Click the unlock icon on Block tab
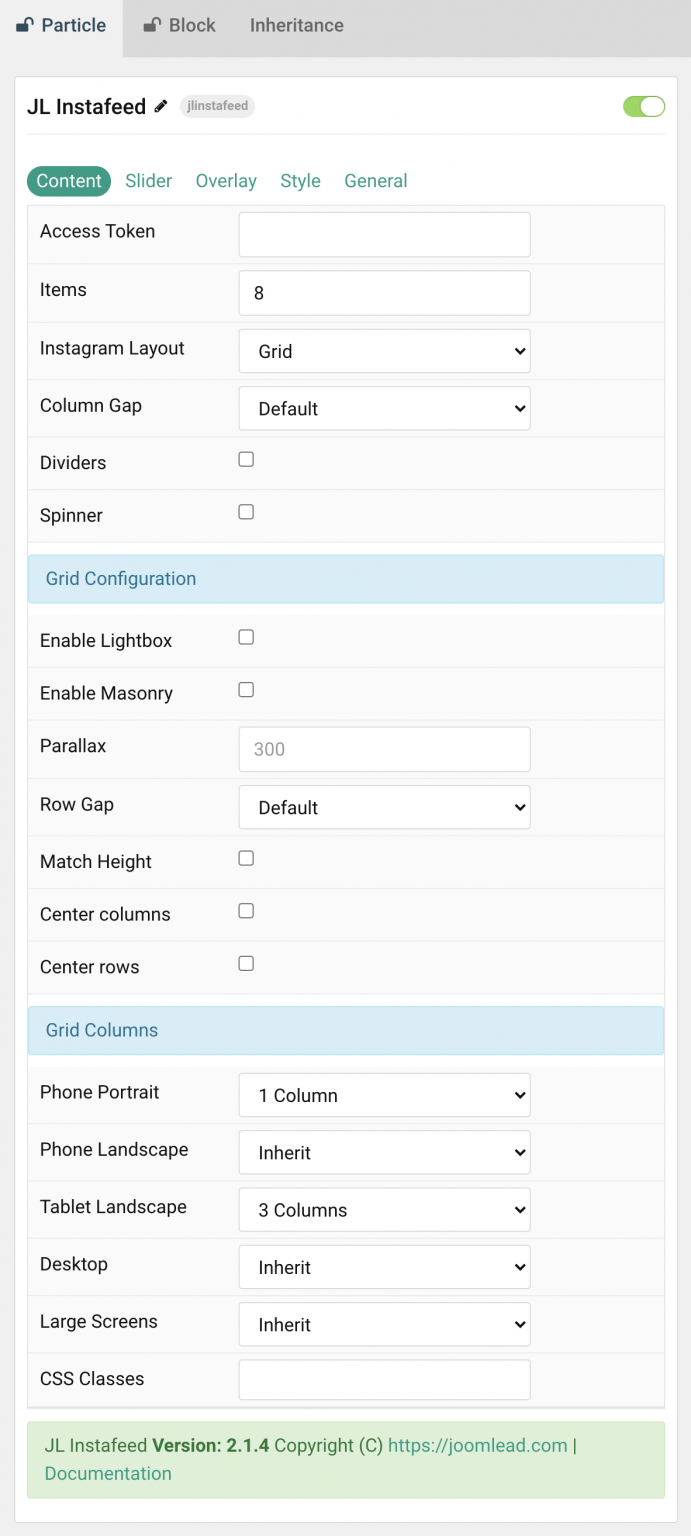The image size is (691, 1536). click(152, 26)
